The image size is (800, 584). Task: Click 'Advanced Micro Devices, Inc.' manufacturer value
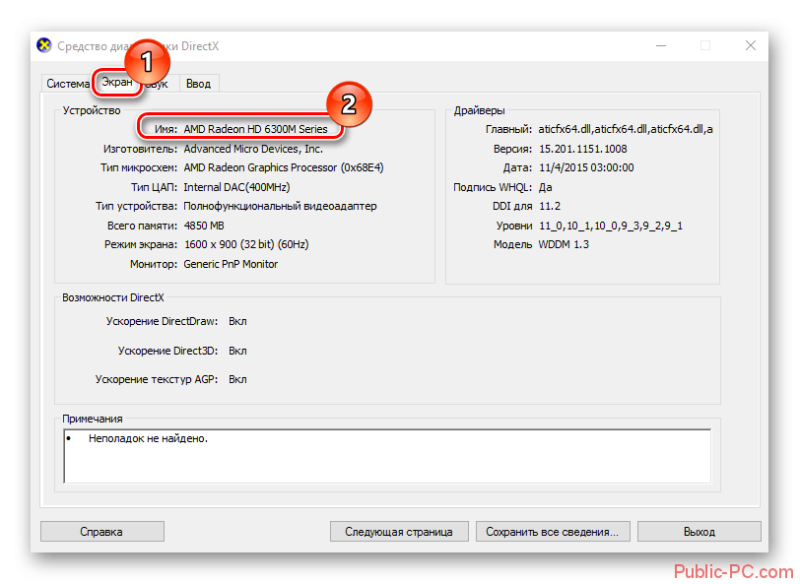click(253, 149)
